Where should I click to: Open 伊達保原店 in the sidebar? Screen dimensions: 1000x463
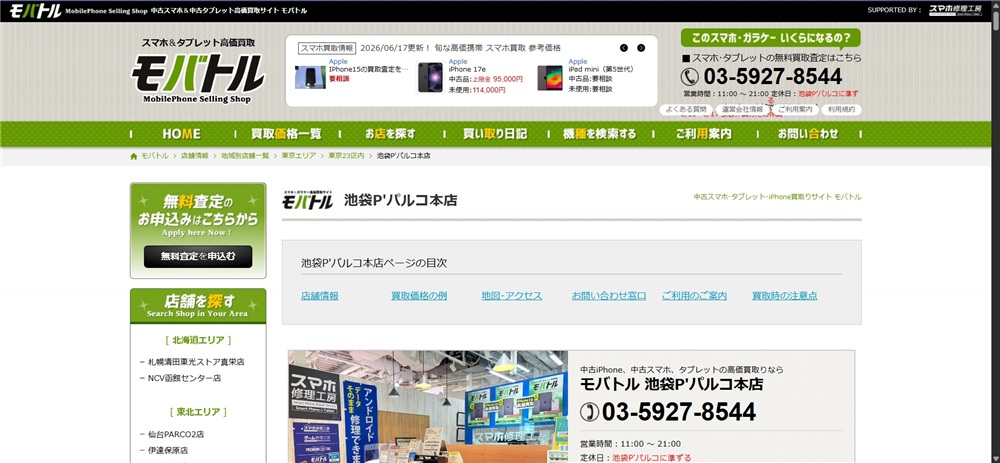(168, 450)
